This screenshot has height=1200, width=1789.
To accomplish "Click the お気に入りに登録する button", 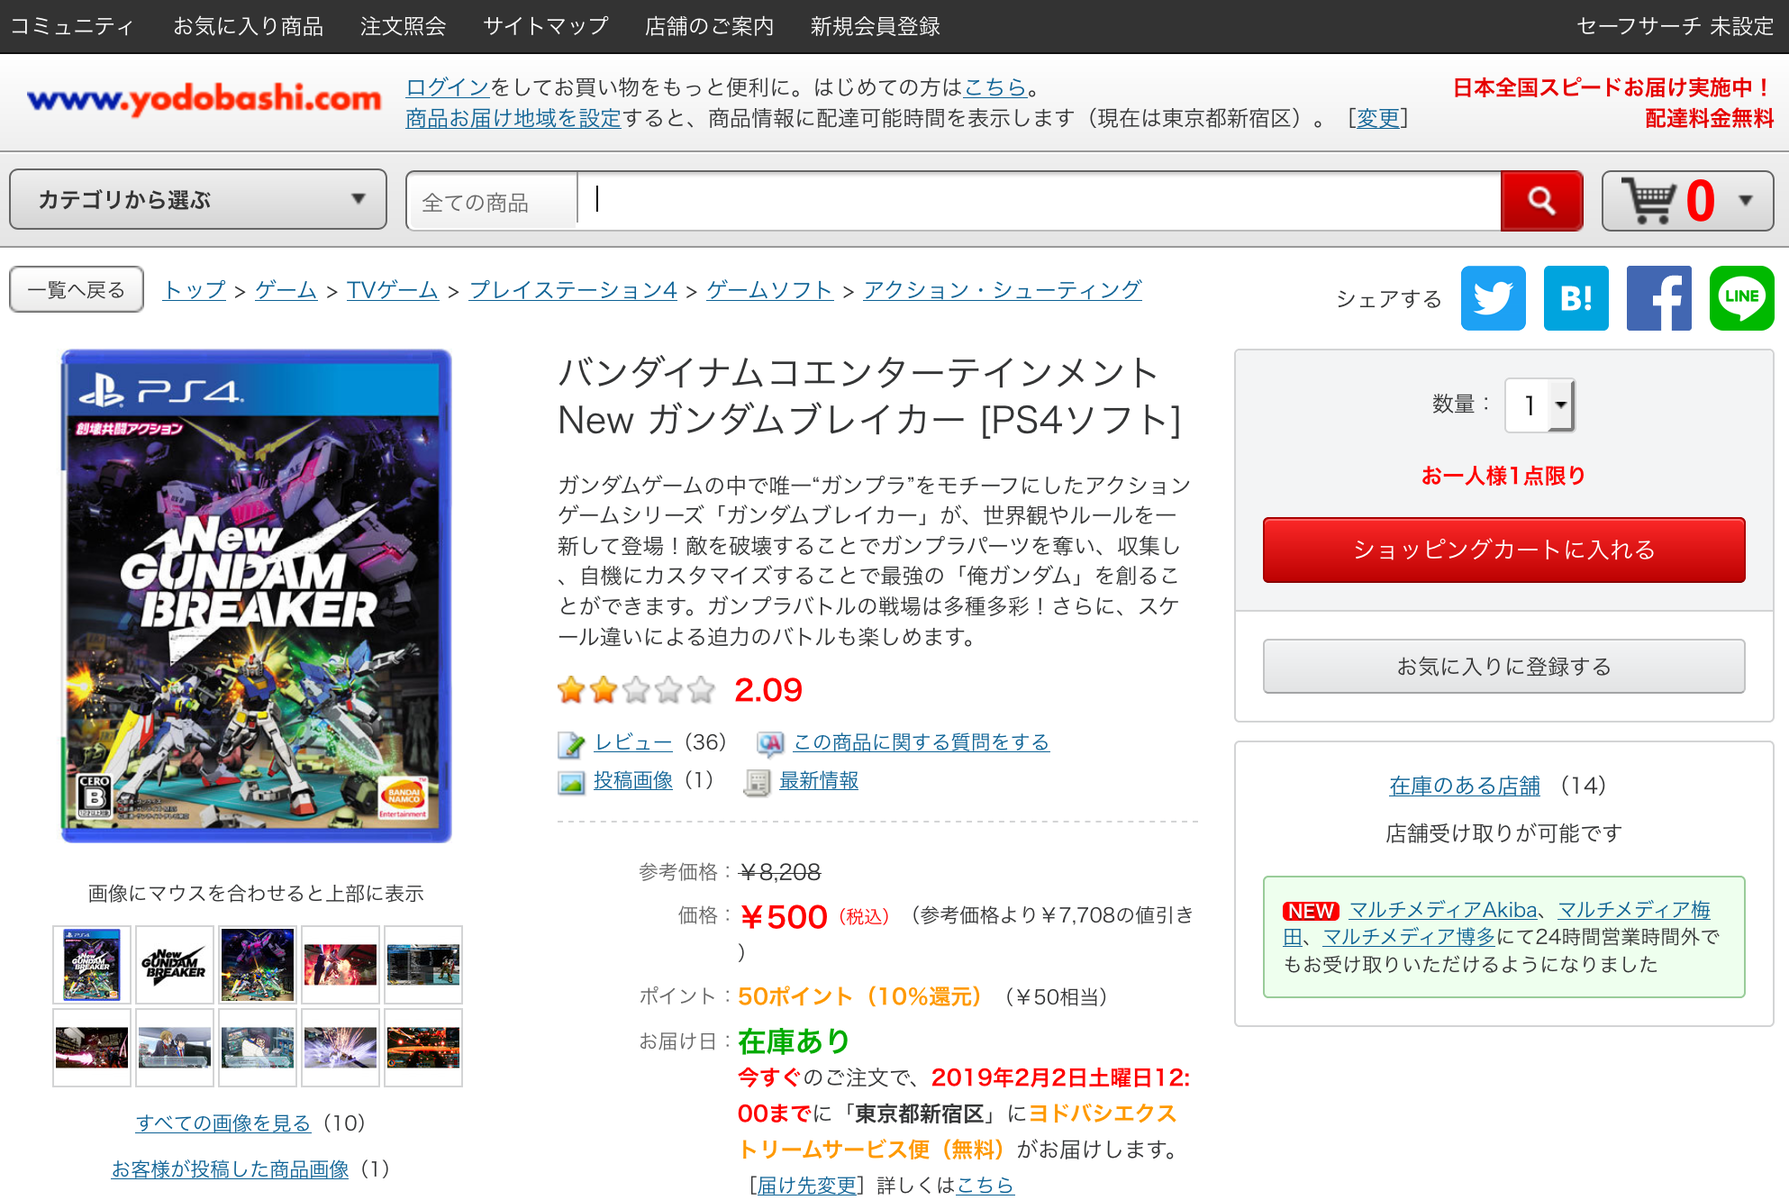I will 1504,666.
